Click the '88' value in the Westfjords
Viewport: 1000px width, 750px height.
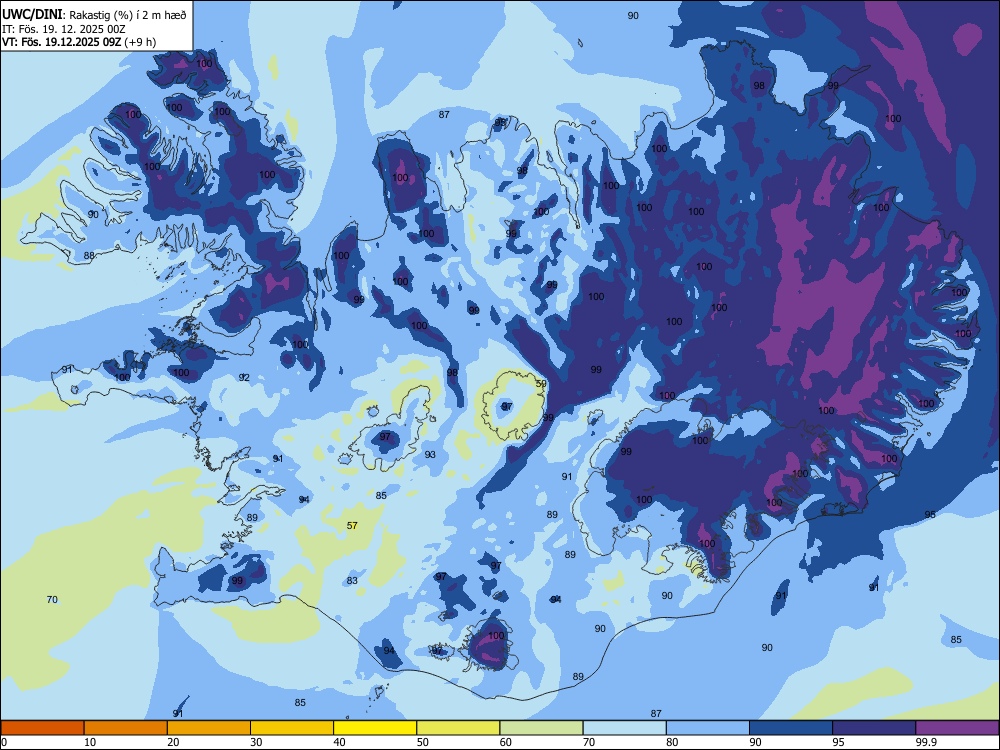pyautogui.click(x=89, y=256)
